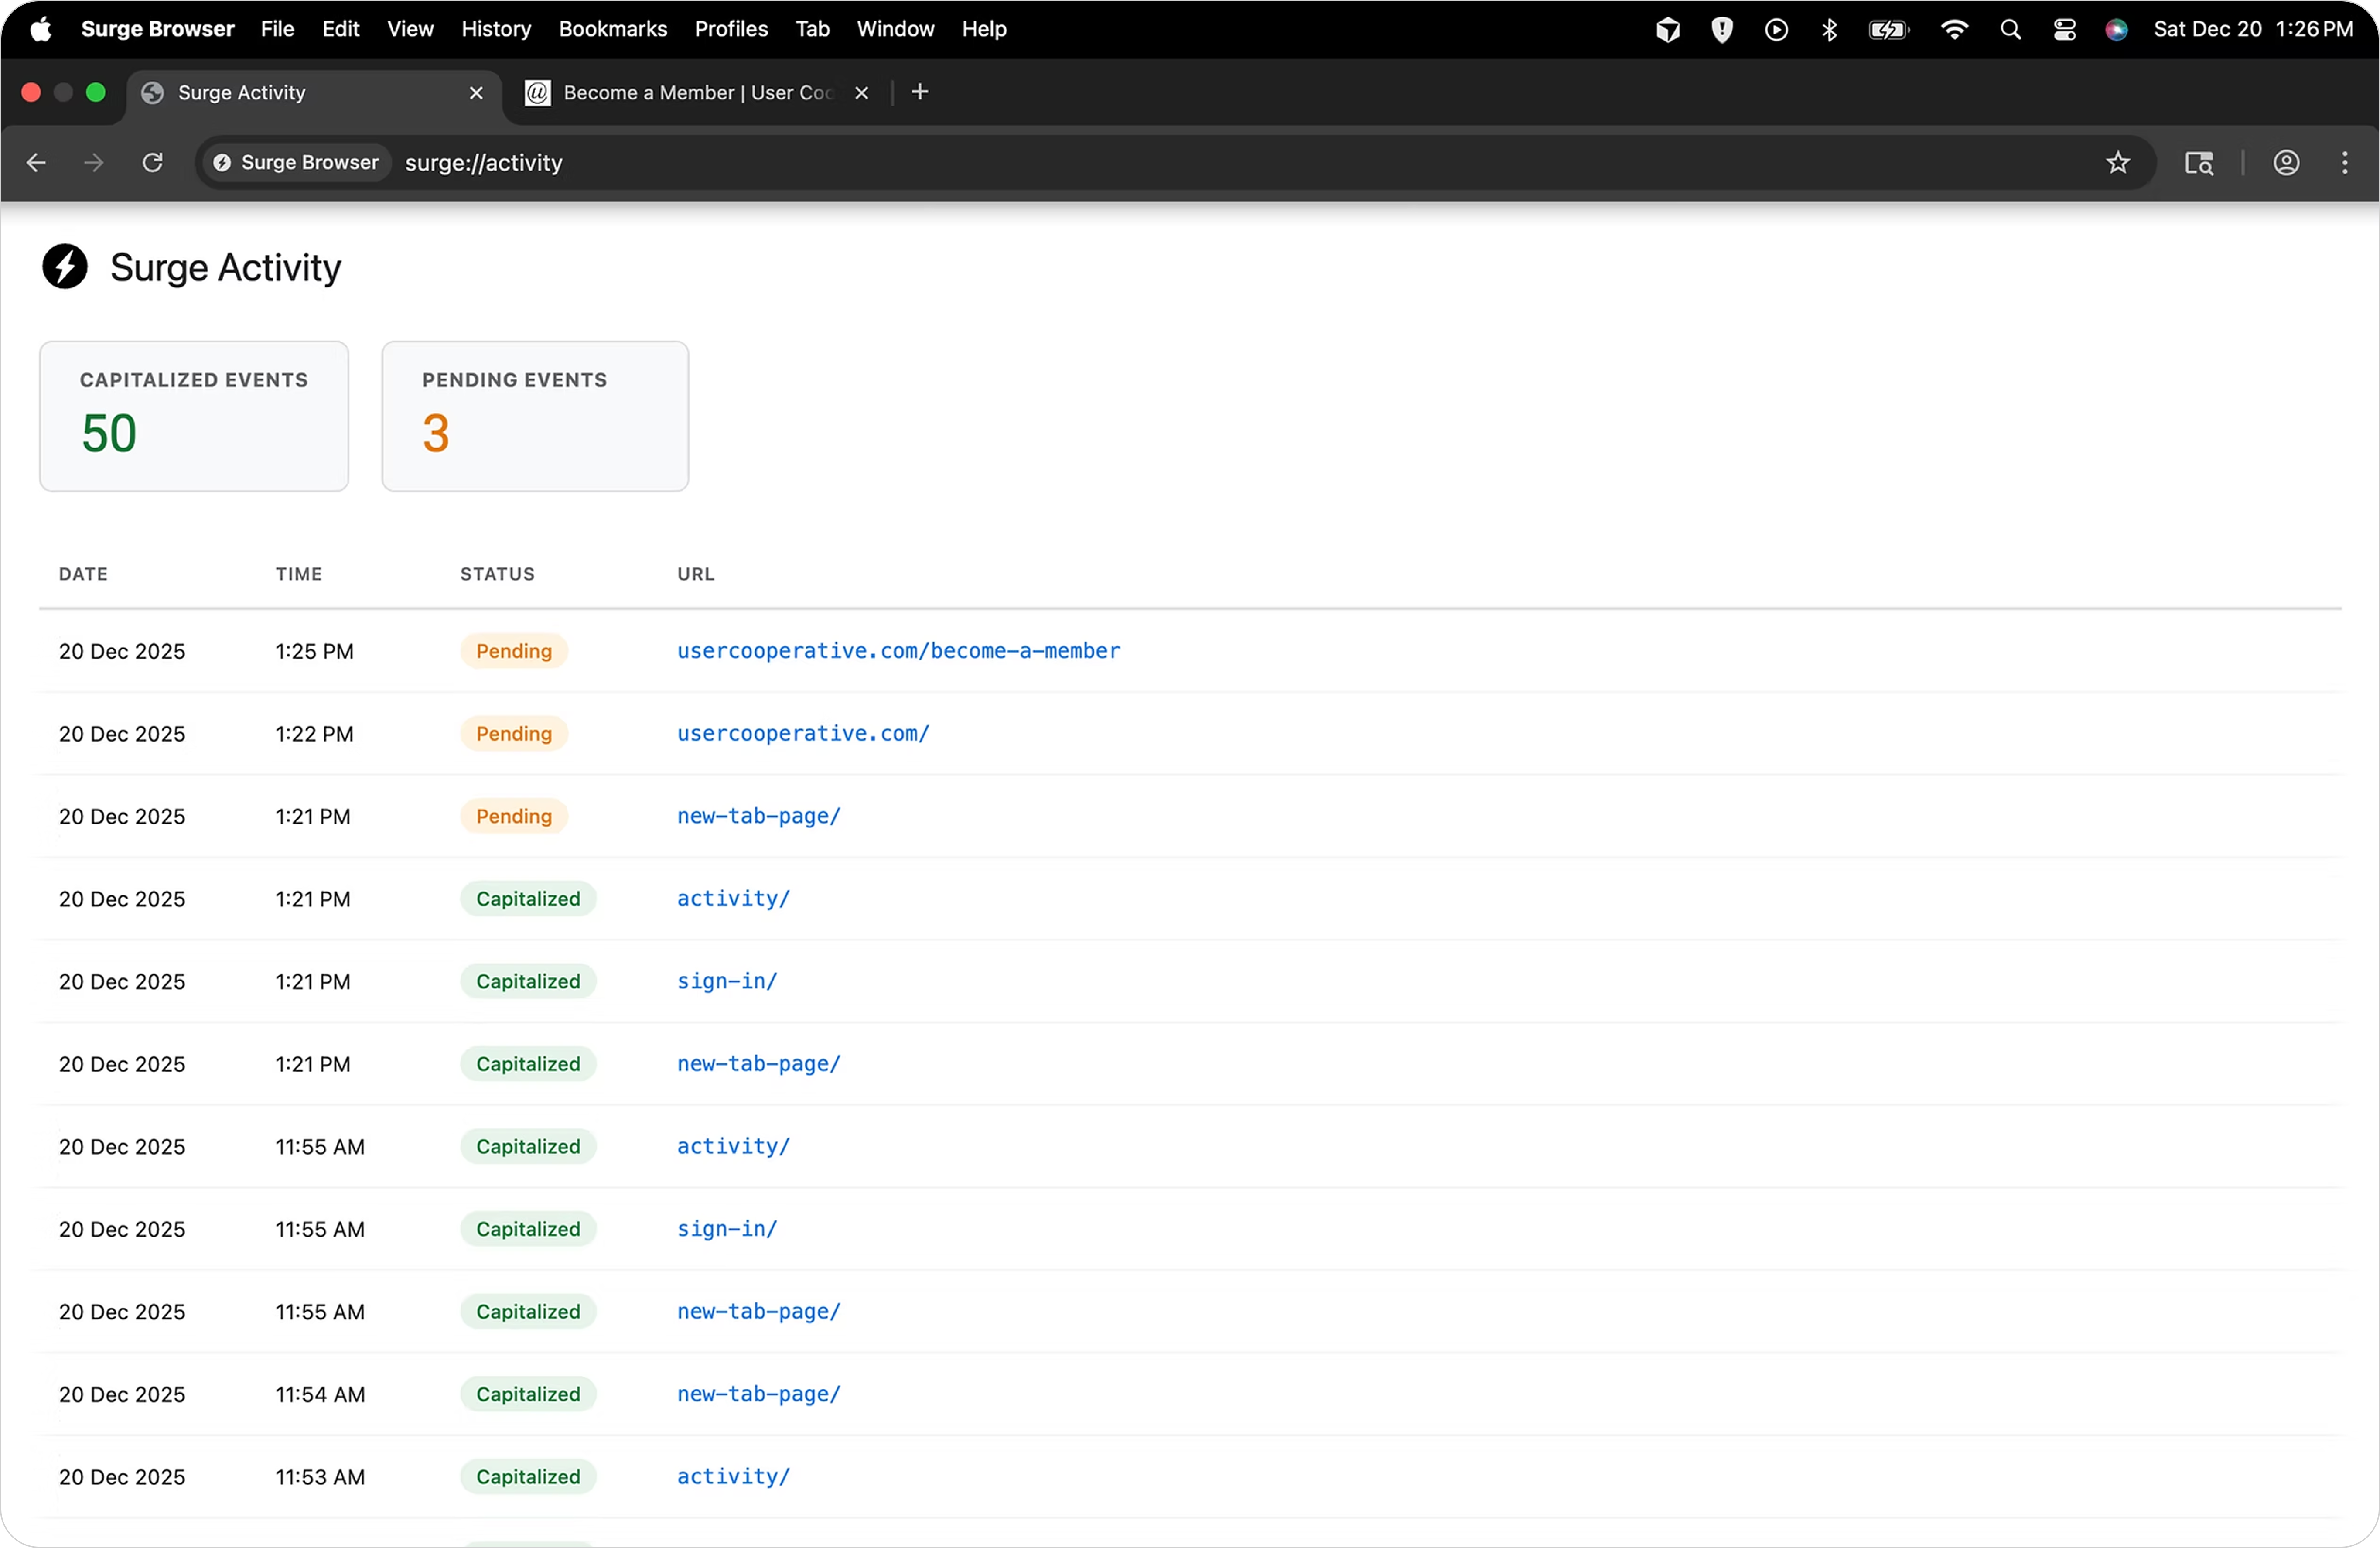
Task: Open usercooperative.com/become-a-member link
Action: click(x=898, y=651)
